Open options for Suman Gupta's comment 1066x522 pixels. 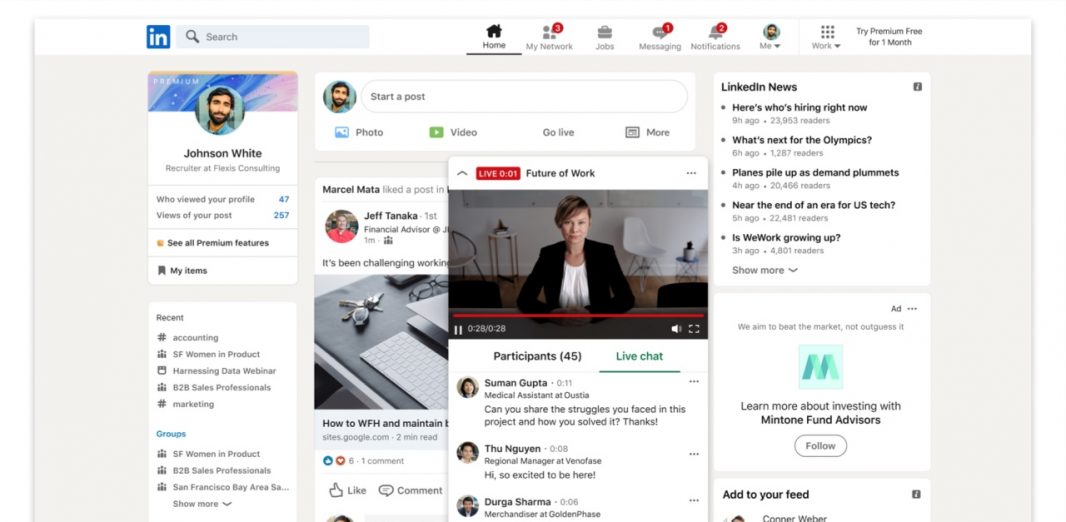[x=694, y=382]
